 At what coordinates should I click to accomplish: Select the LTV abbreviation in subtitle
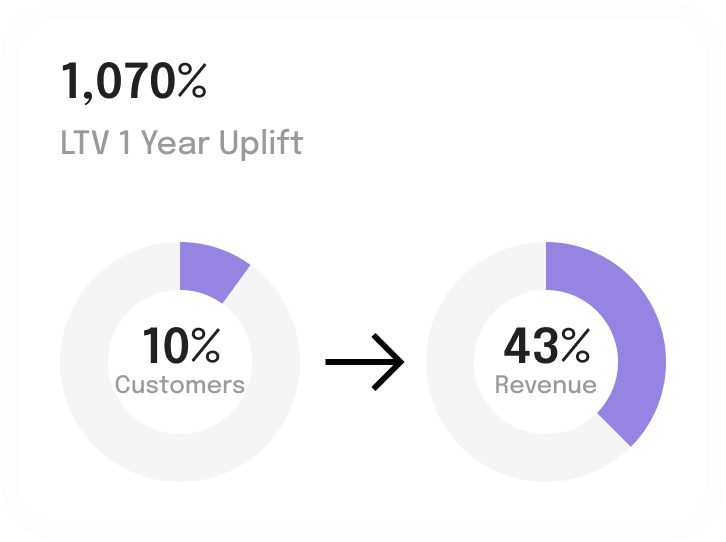click(85, 143)
